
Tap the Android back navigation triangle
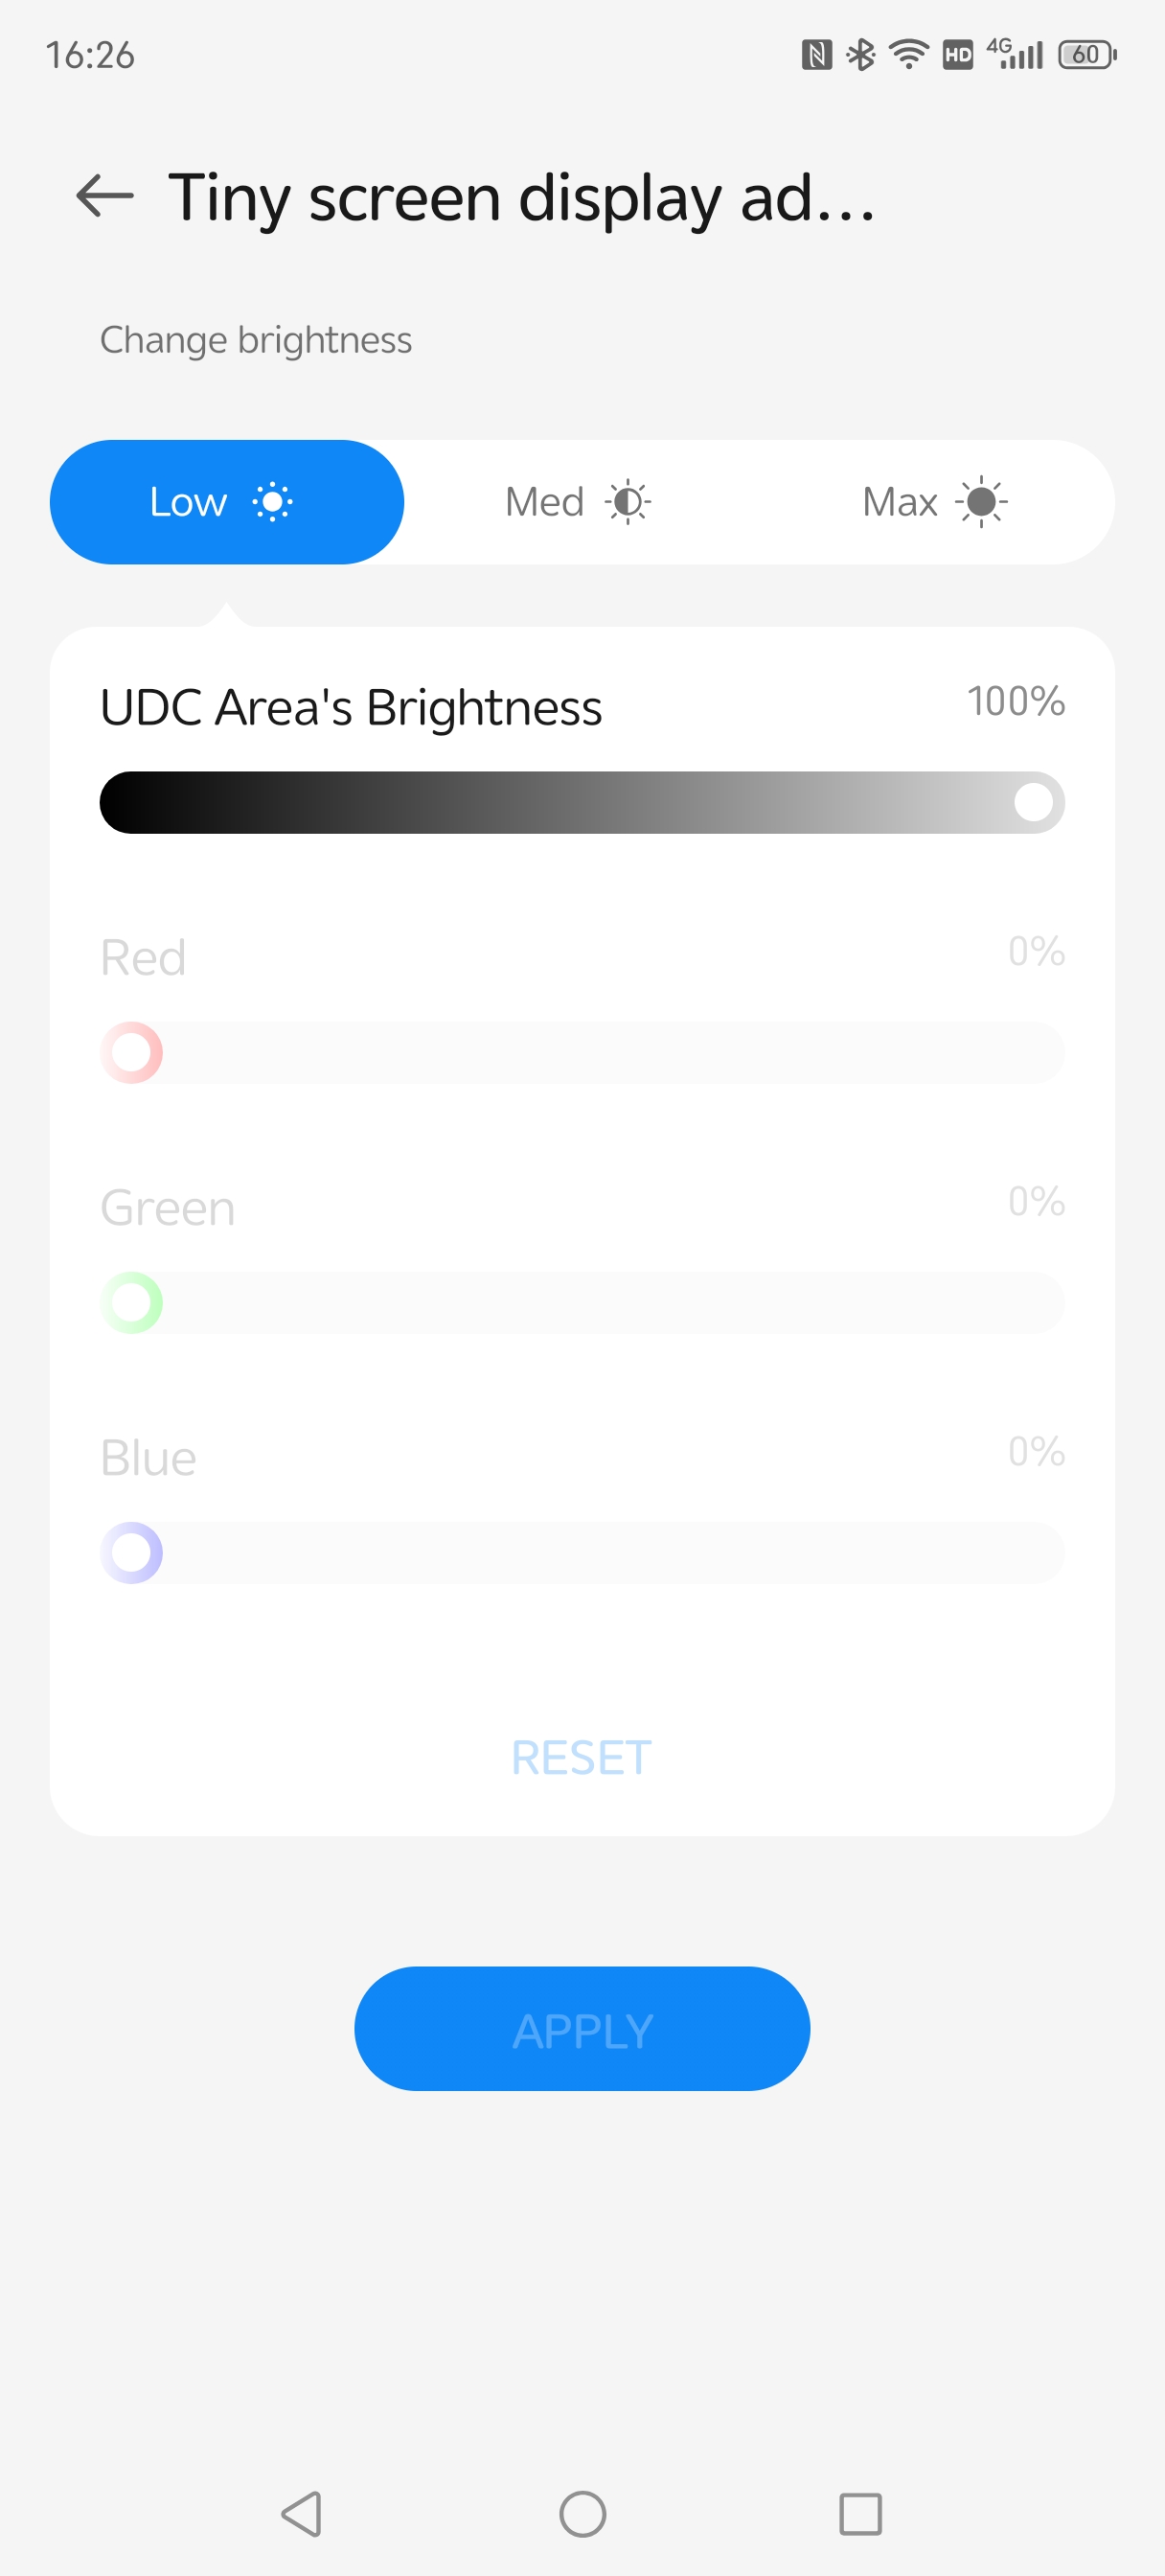click(x=302, y=2513)
